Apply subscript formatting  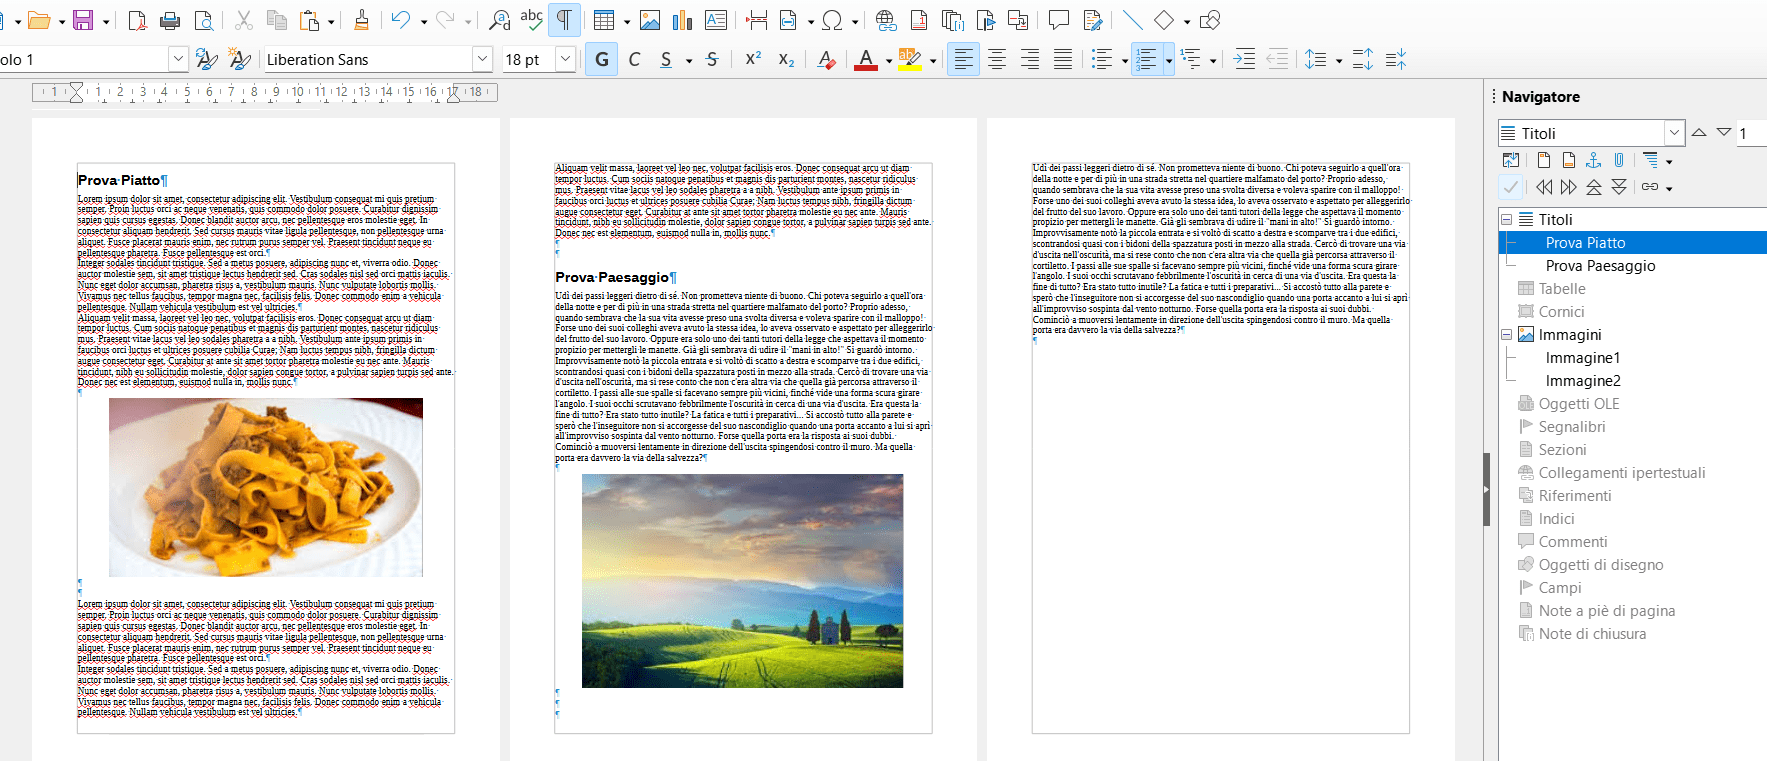click(787, 60)
